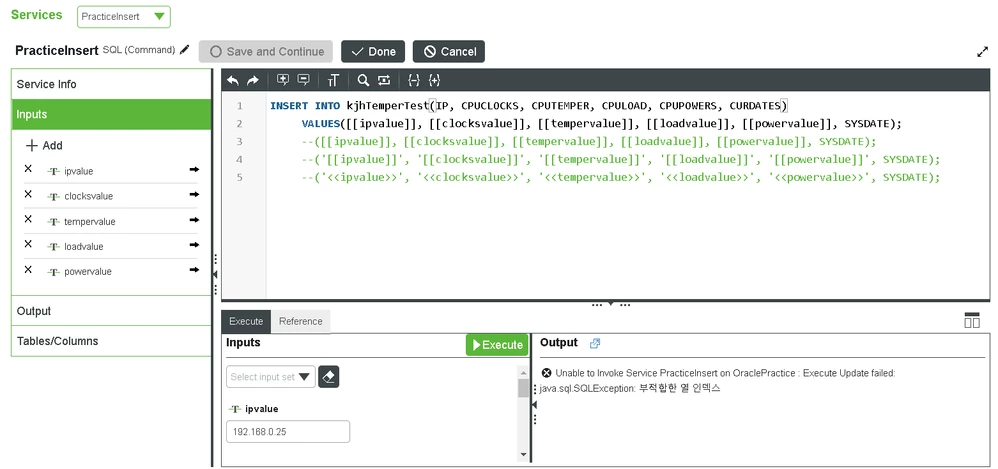Expand all code with the {+} icon
The width and height of the screenshot is (998, 469).
[x=434, y=80]
